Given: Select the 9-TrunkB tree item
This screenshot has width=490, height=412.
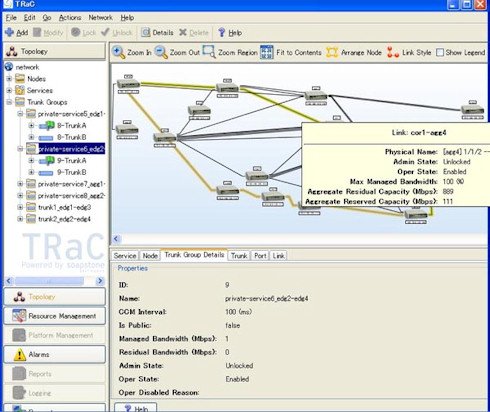Looking at the screenshot, I should pyautogui.click(x=72, y=172).
